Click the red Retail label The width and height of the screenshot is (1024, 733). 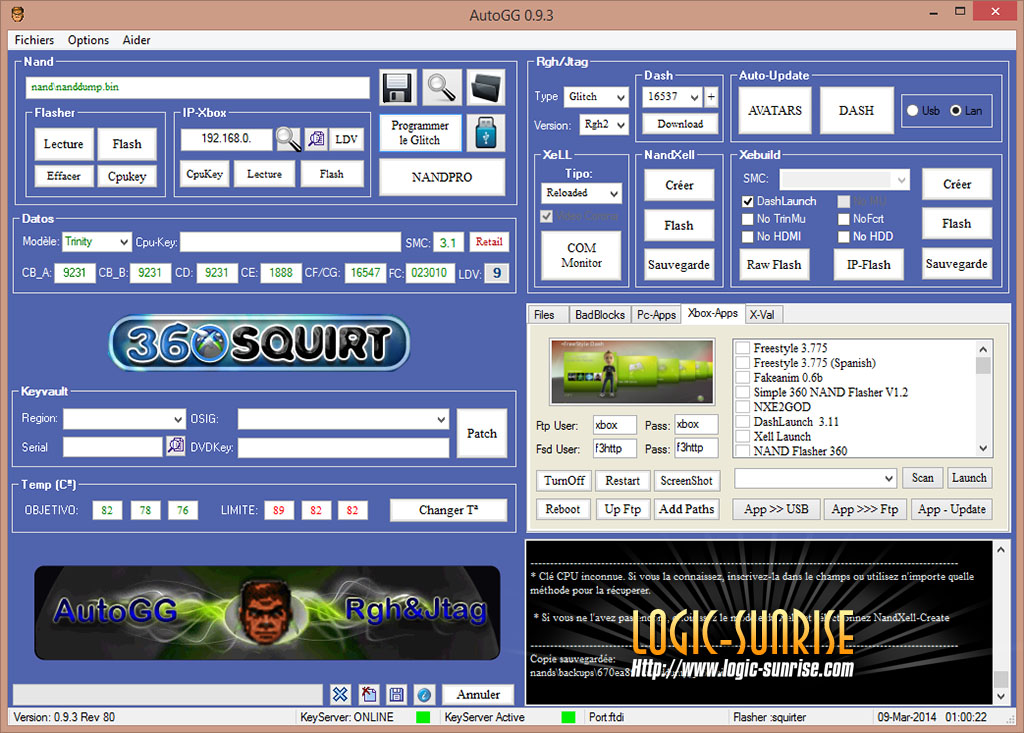tap(488, 242)
